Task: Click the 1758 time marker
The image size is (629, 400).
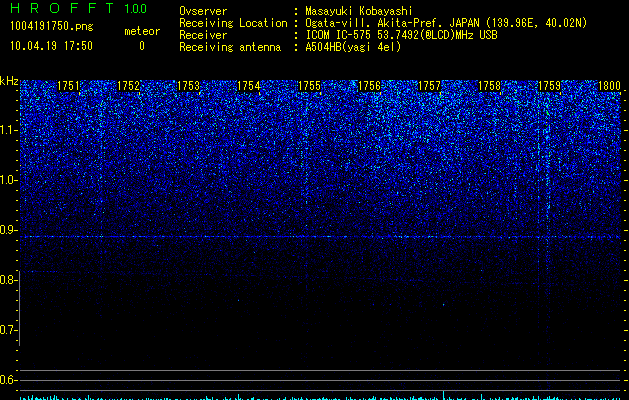Action: pyautogui.click(x=489, y=86)
